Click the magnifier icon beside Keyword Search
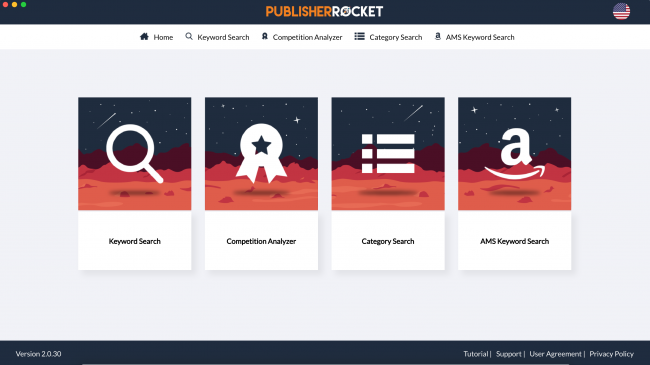The width and height of the screenshot is (650, 365). [189, 36]
